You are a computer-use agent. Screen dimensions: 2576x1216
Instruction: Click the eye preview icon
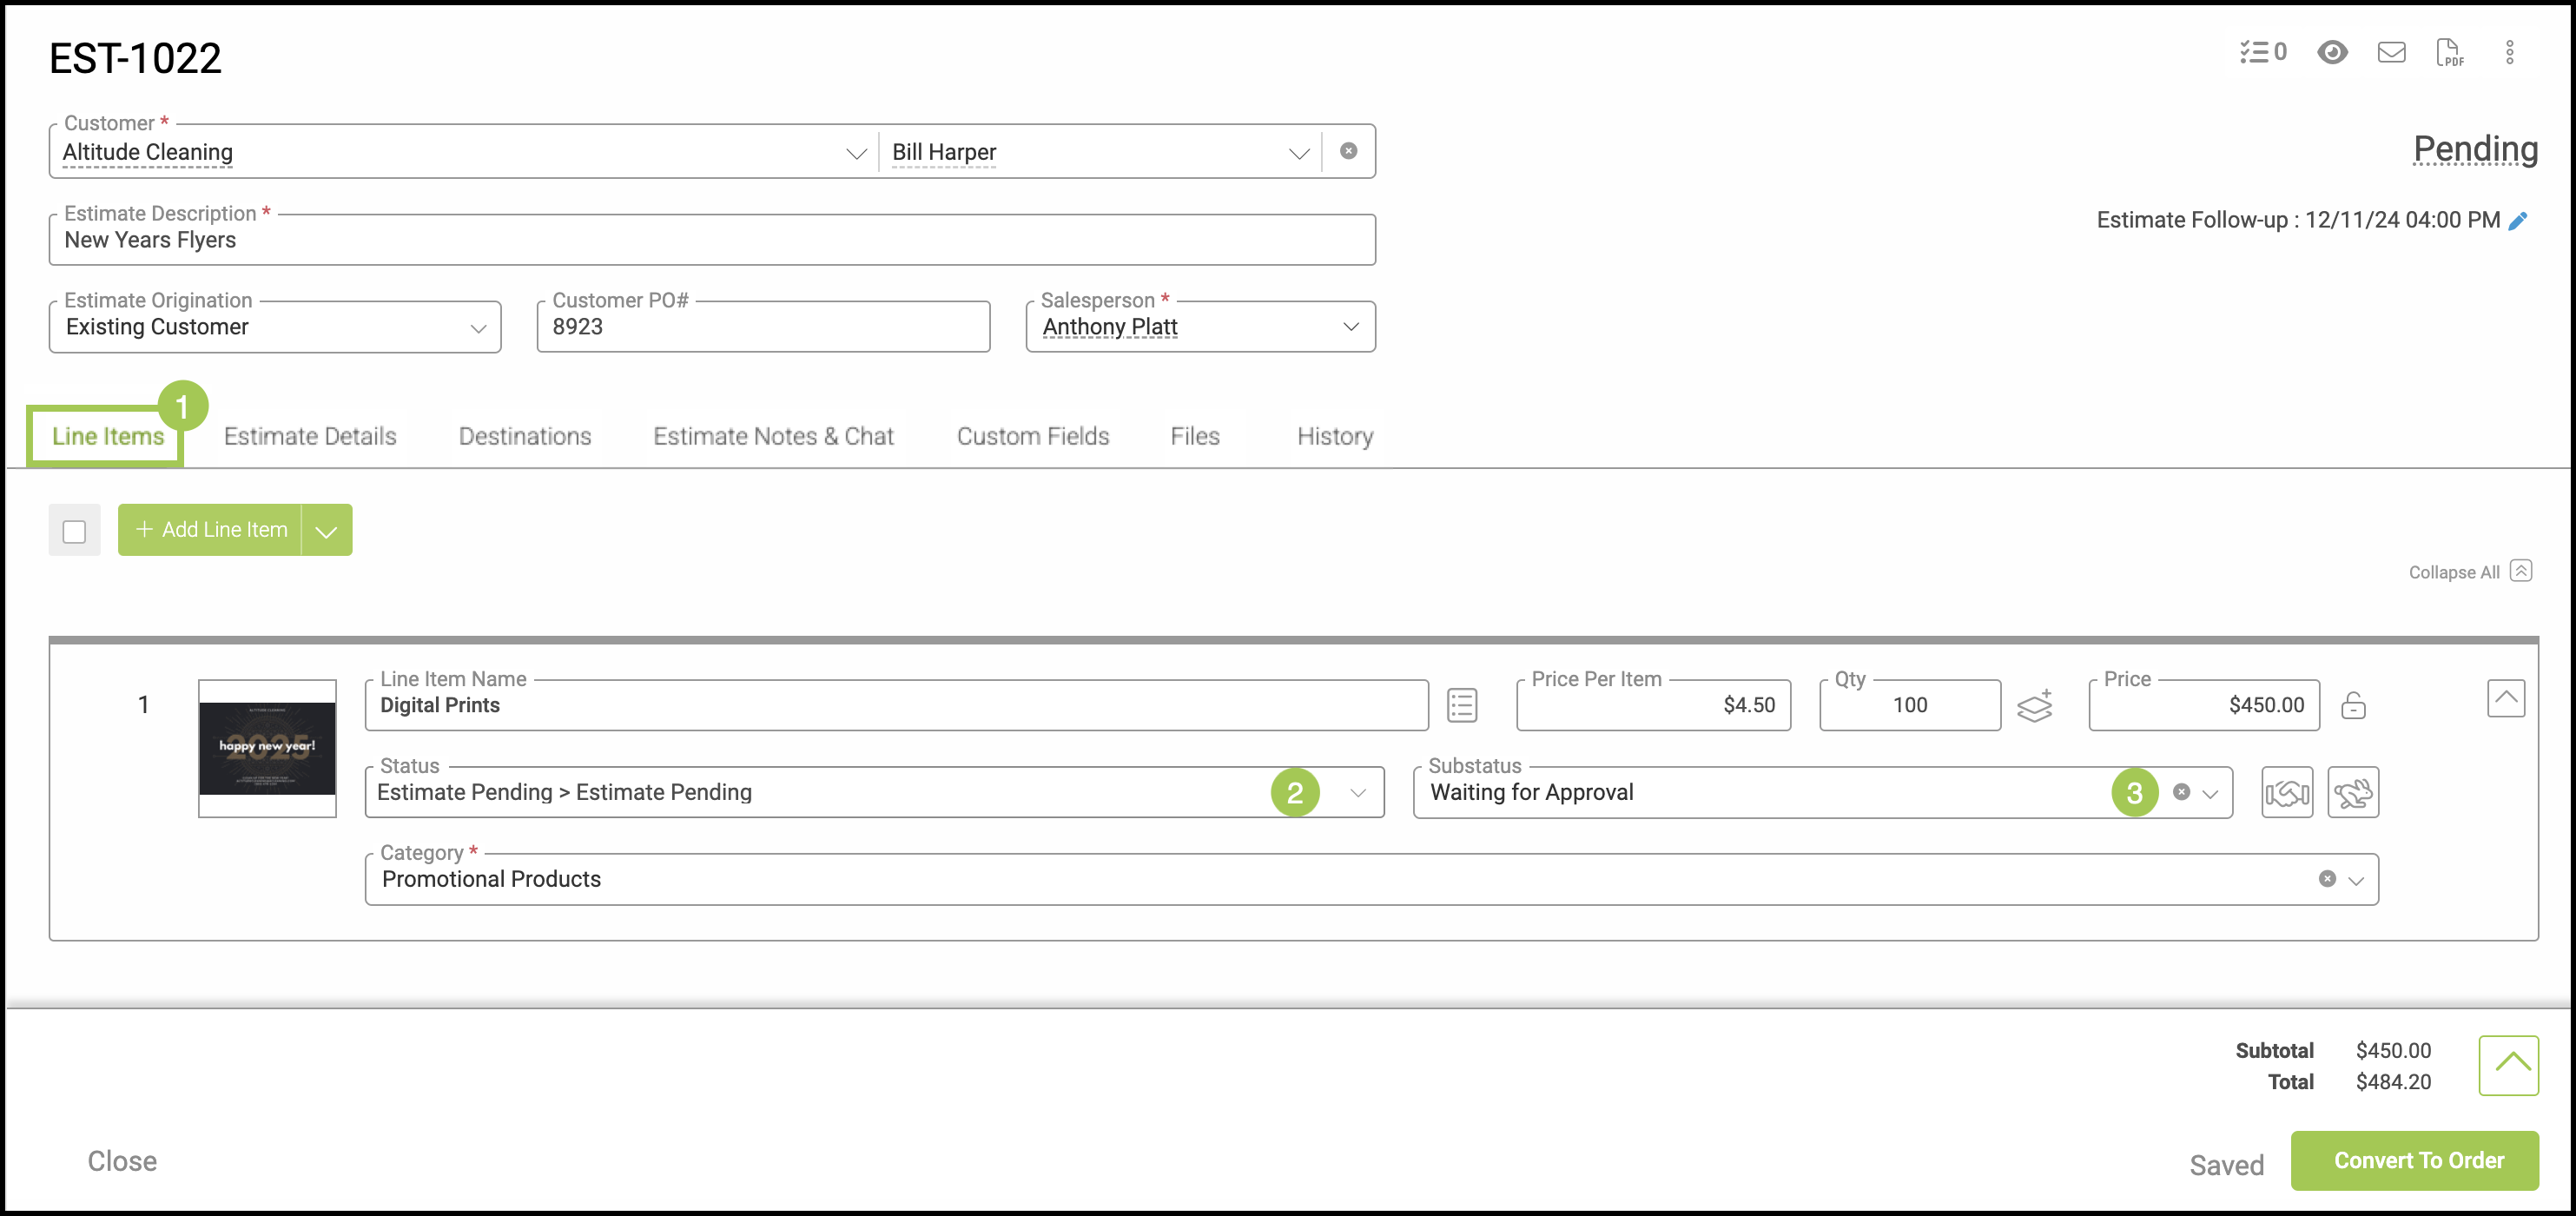(2332, 52)
